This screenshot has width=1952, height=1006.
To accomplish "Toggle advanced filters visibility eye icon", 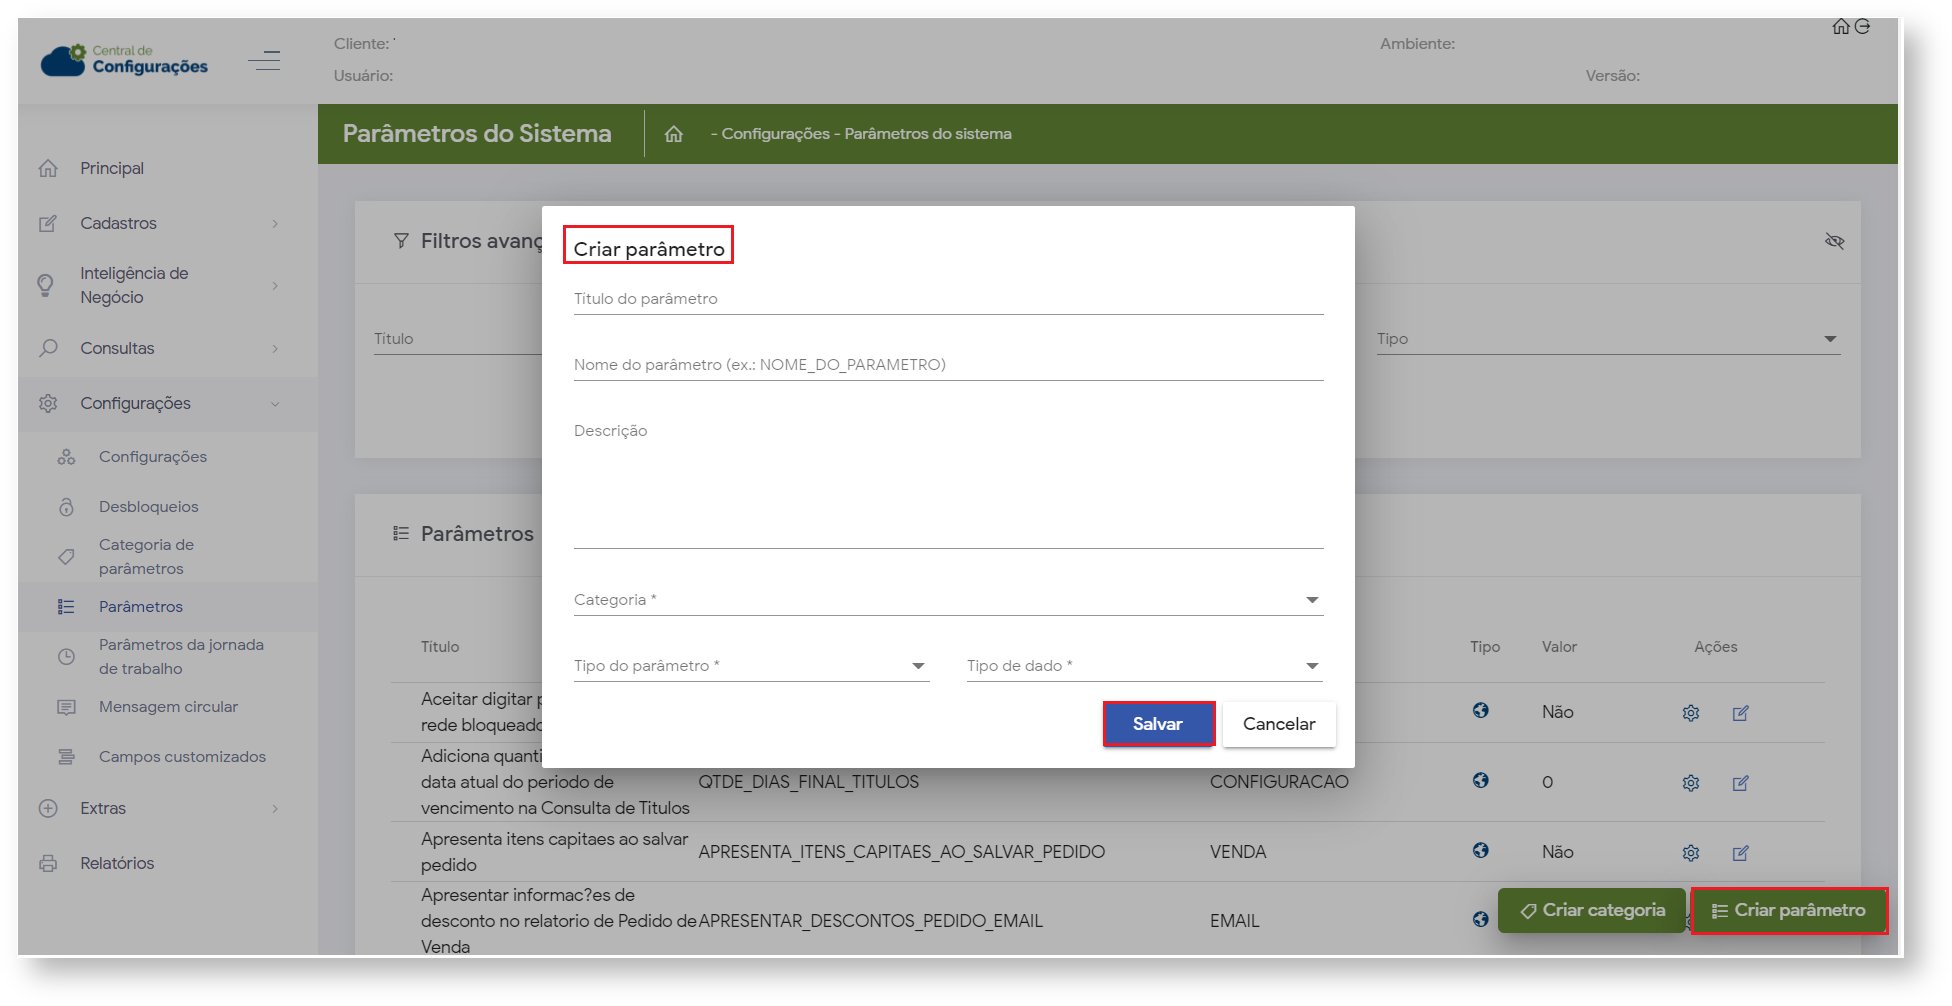I will [x=1834, y=241].
